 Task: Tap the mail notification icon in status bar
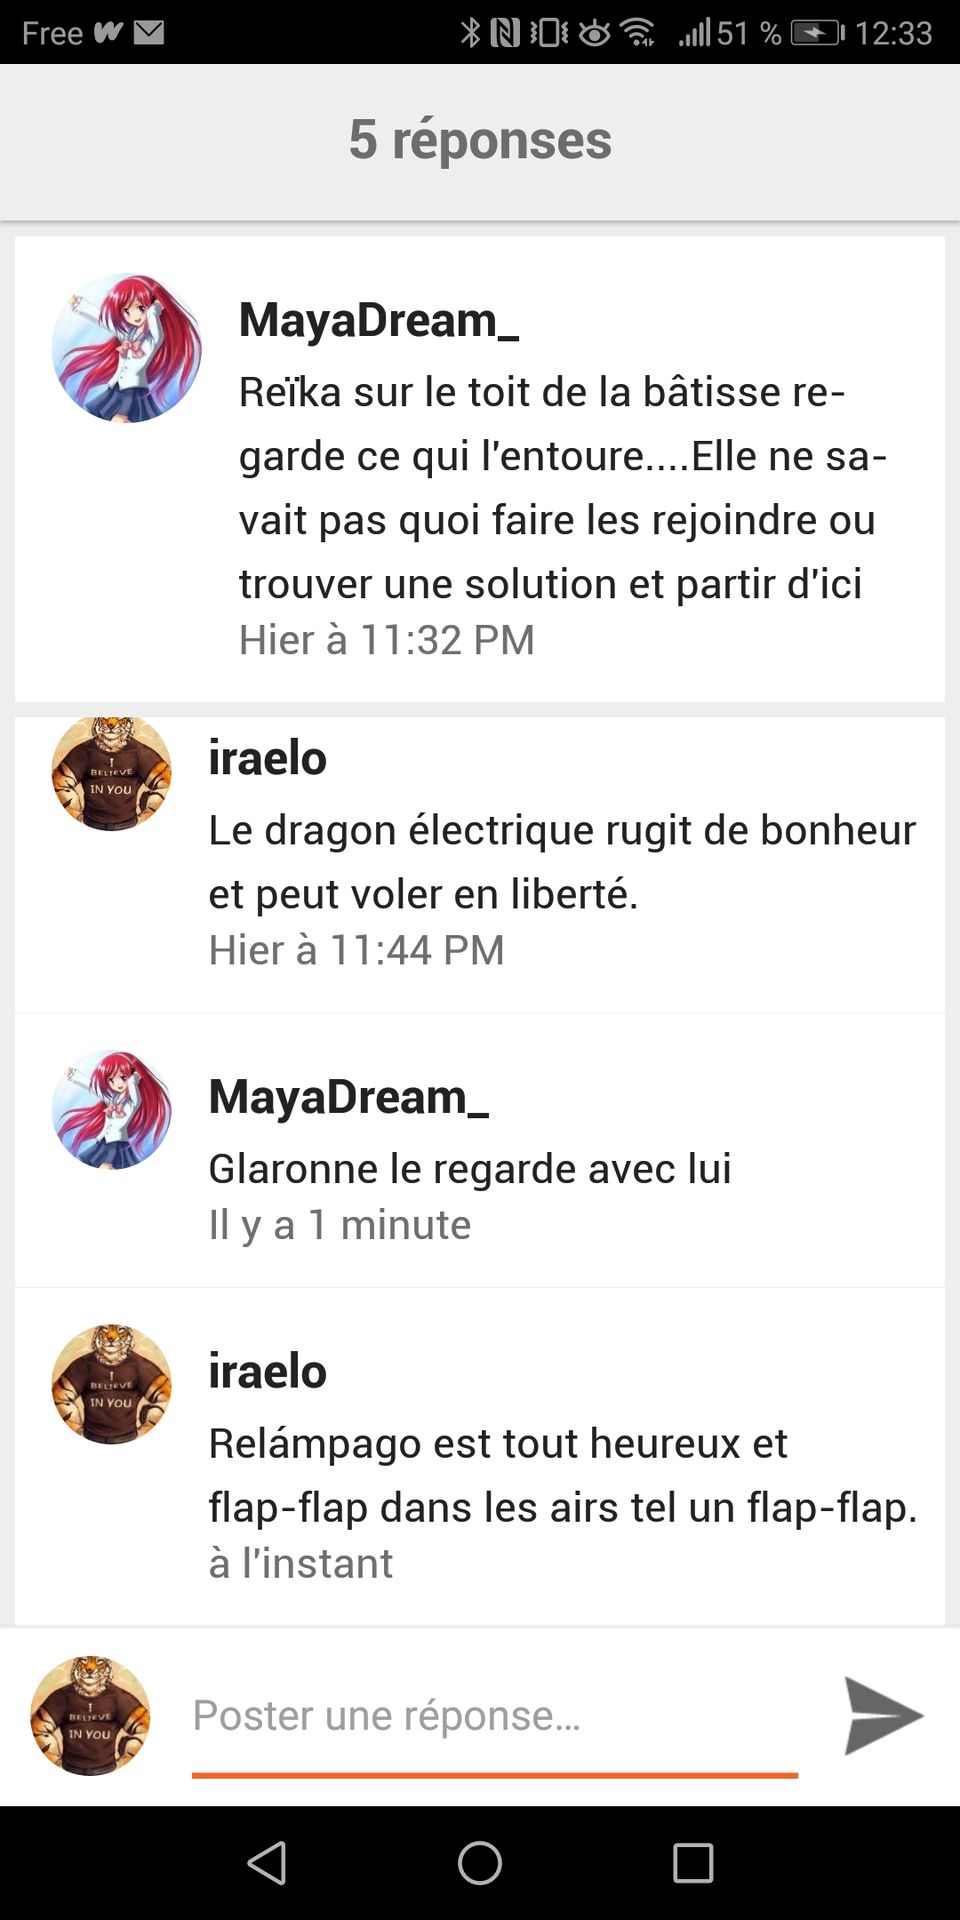point(149,32)
